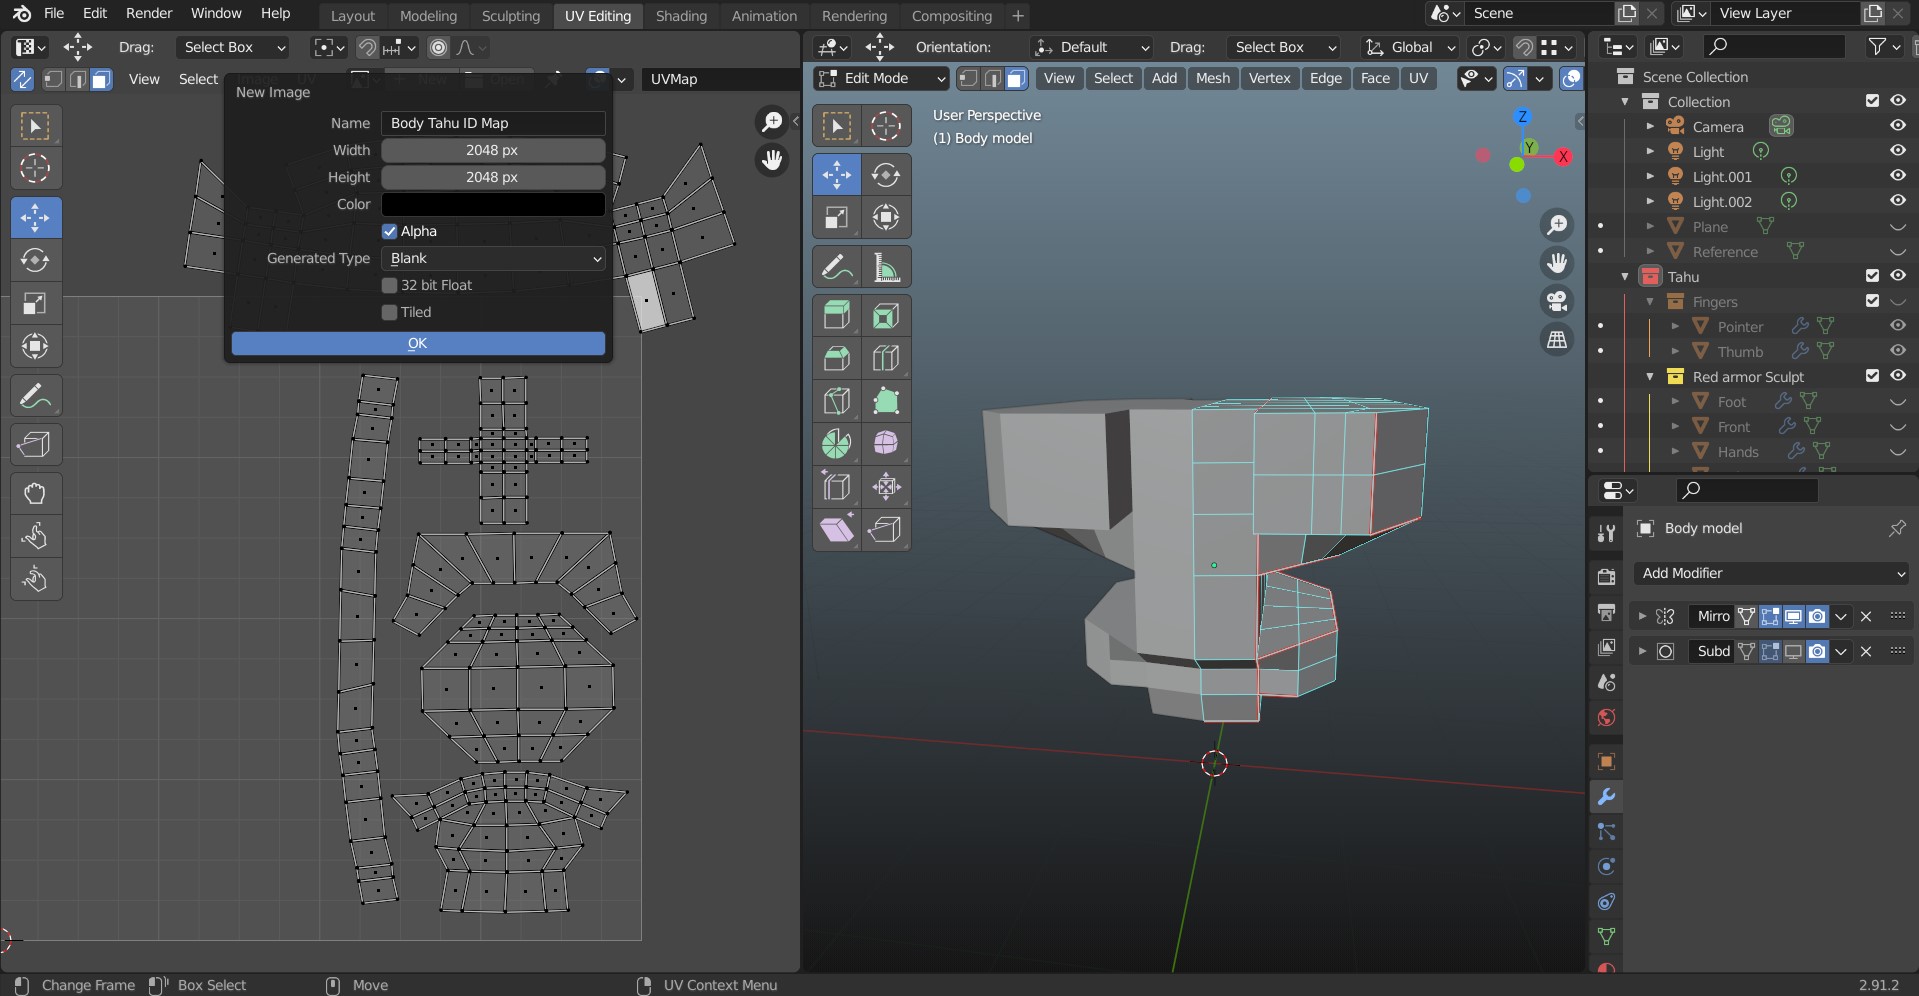The image size is (1919, 996).
Task: Switch to the Shading workspace tab
Action: [x=680, y=16]
